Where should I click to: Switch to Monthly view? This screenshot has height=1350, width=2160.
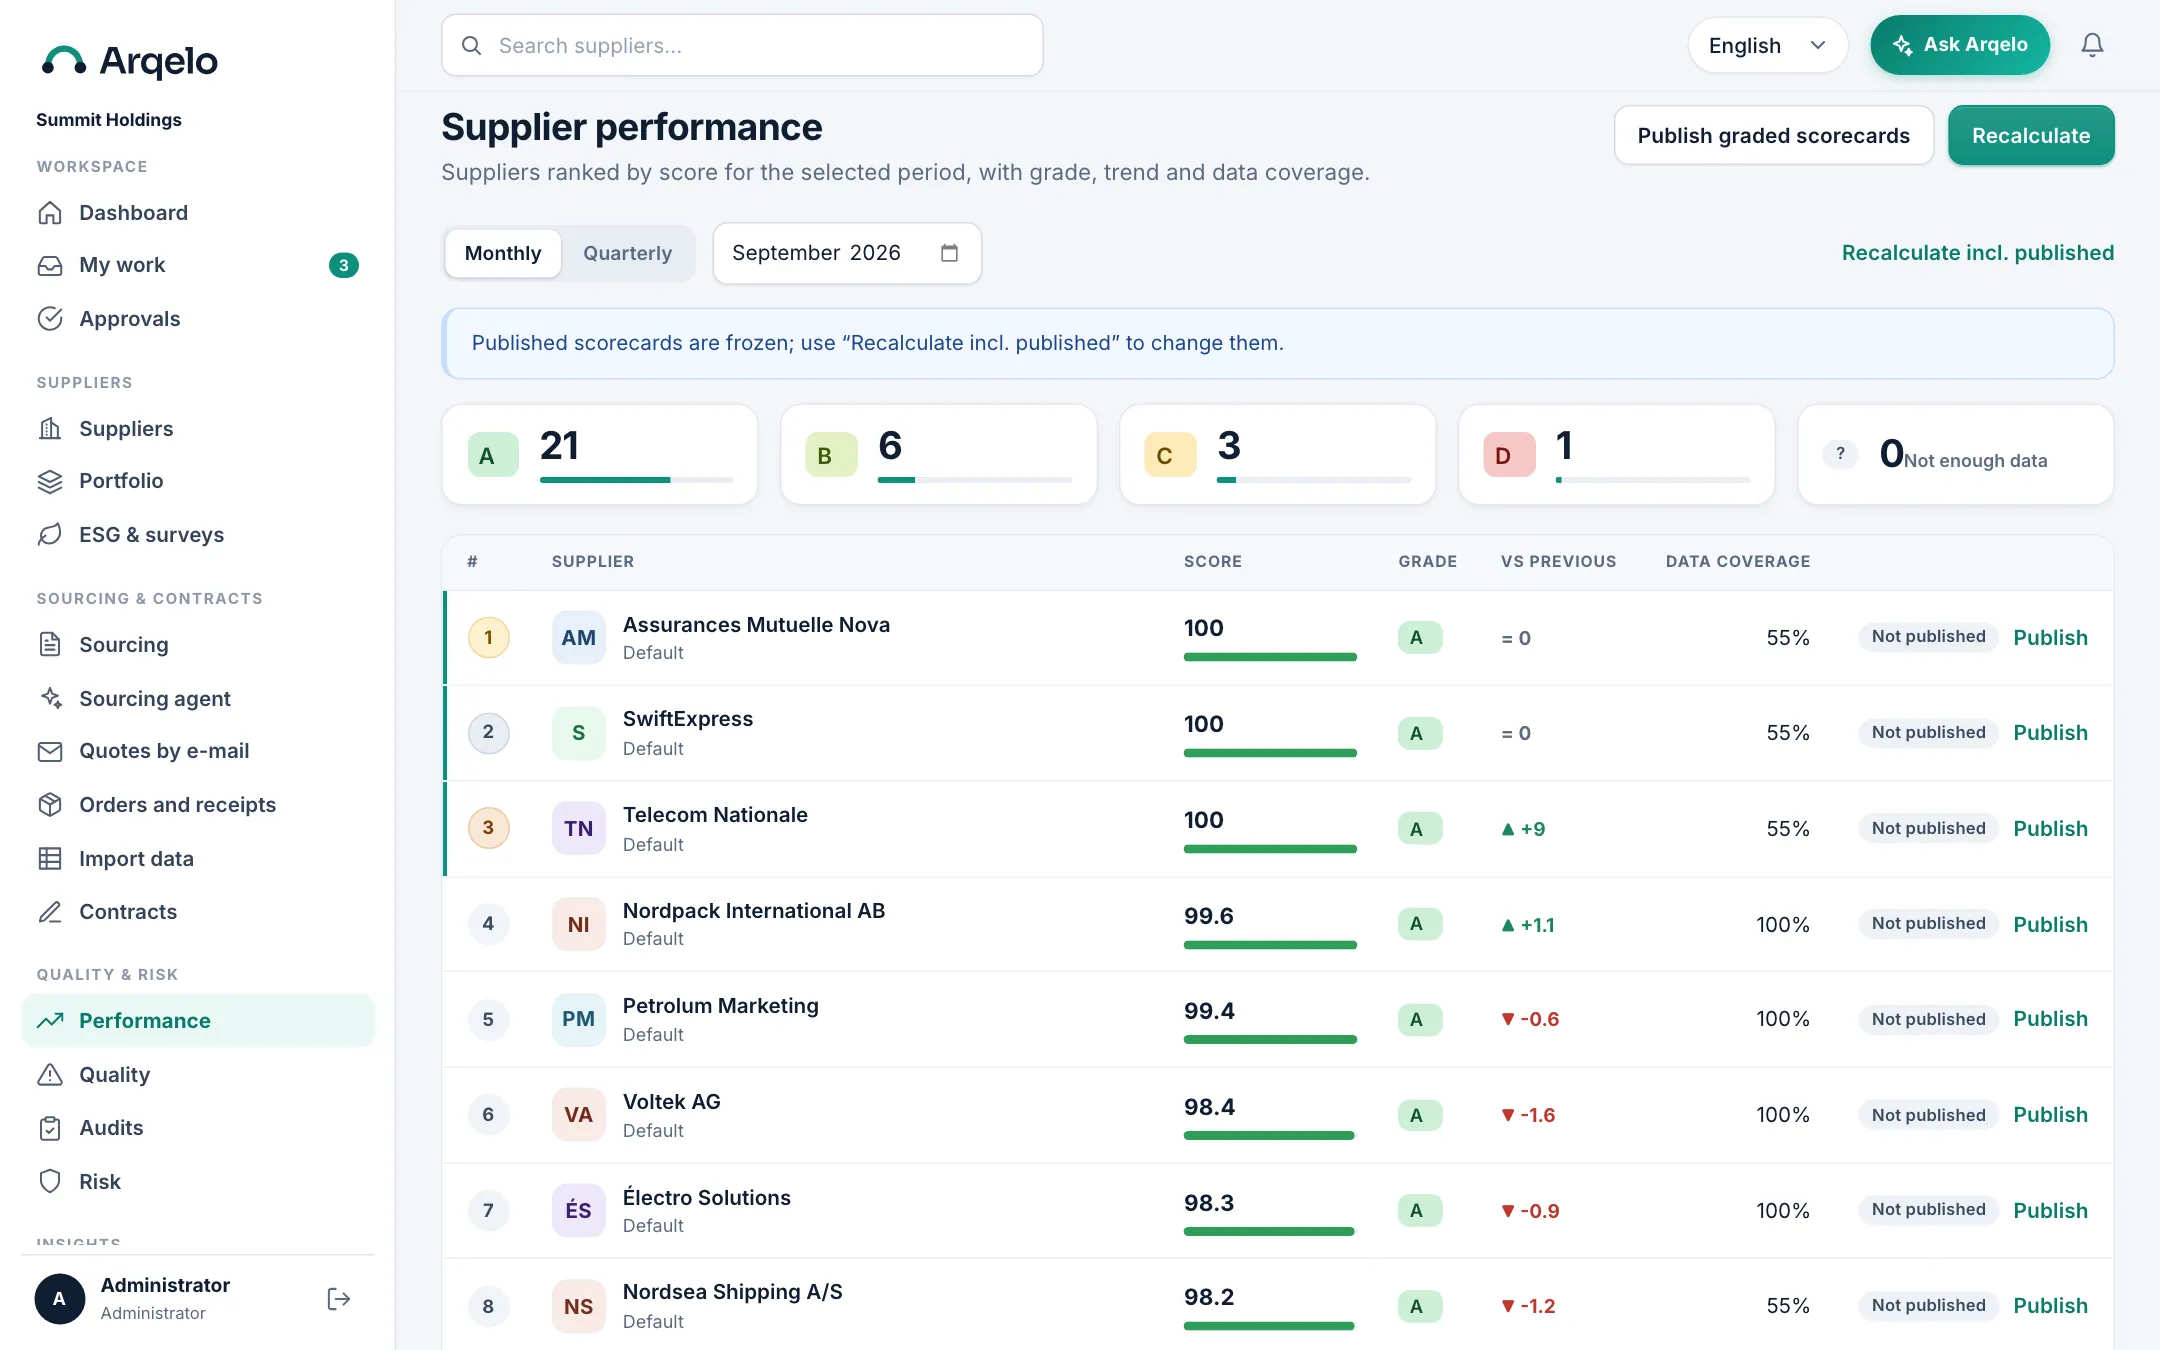point(503,253)
